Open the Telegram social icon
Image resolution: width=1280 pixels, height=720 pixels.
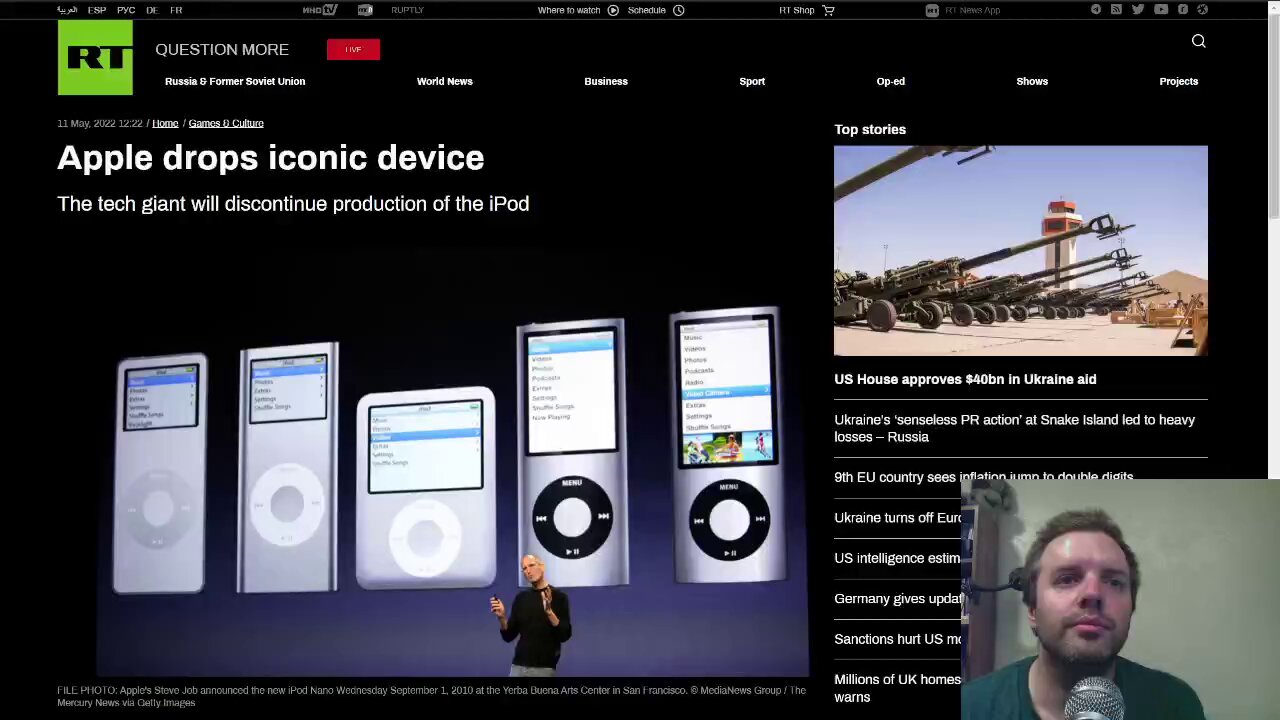tap(1096, 10)
